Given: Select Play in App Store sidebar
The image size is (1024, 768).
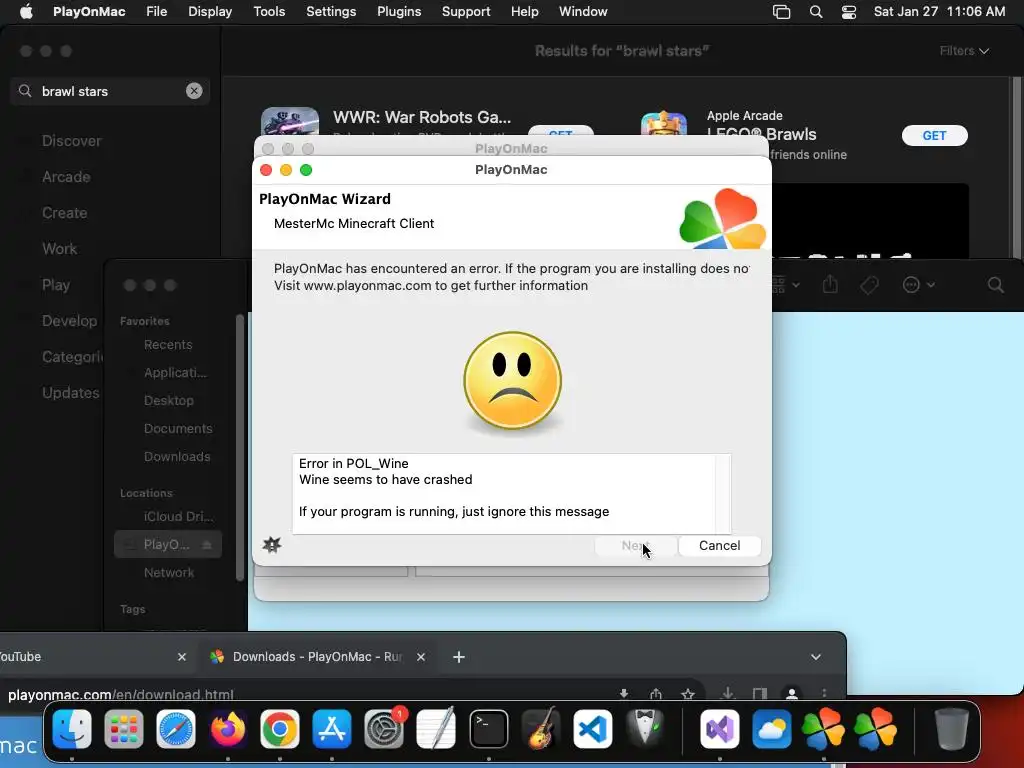Looking at the screenshot, I should point(56,285).
